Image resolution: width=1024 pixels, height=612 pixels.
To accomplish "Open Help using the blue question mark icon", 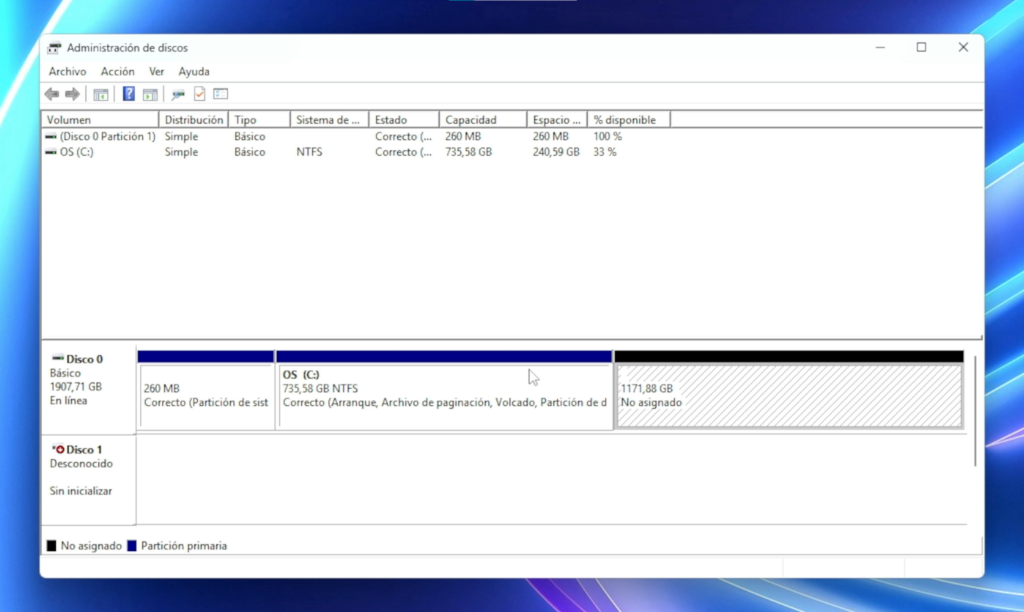I will click(128, 94).
